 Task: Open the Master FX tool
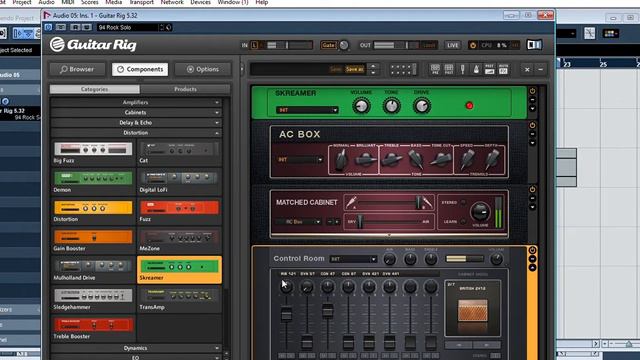[x=503, y=69]
